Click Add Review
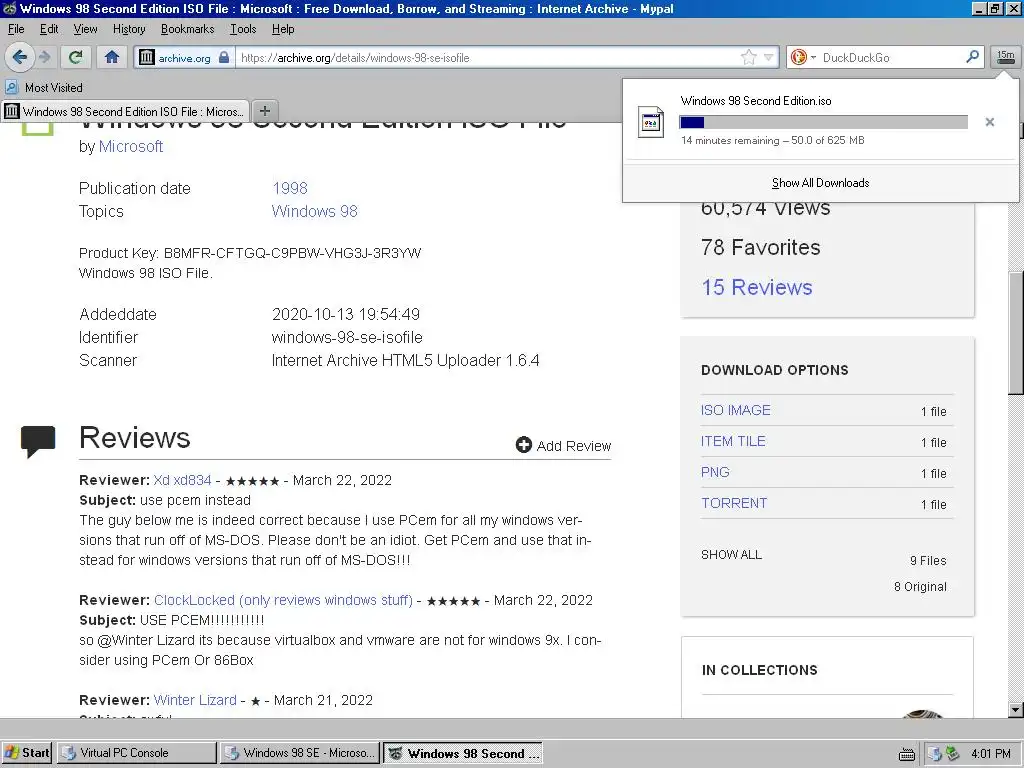This screenshot has width=1024, height=768. coord(573,446)
